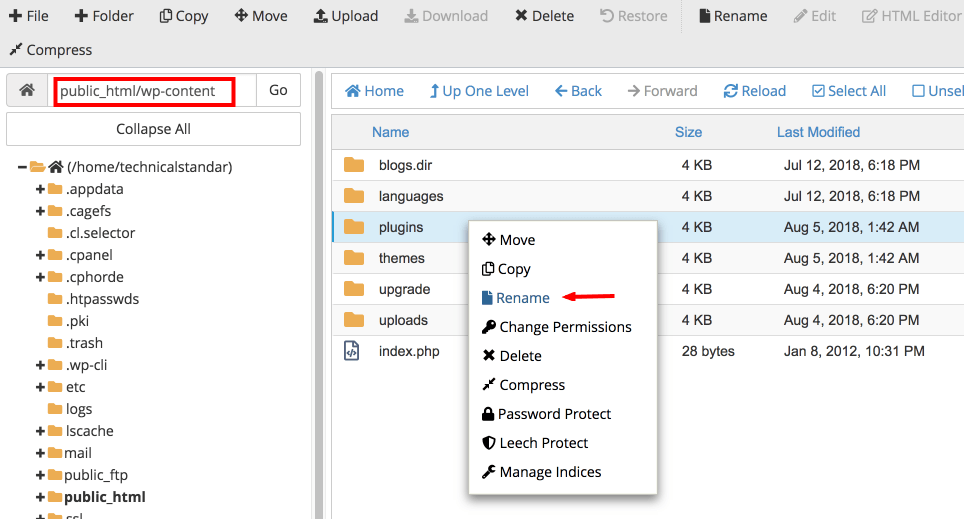Expand the .appdata folder tree node

(x=41, y=189)
